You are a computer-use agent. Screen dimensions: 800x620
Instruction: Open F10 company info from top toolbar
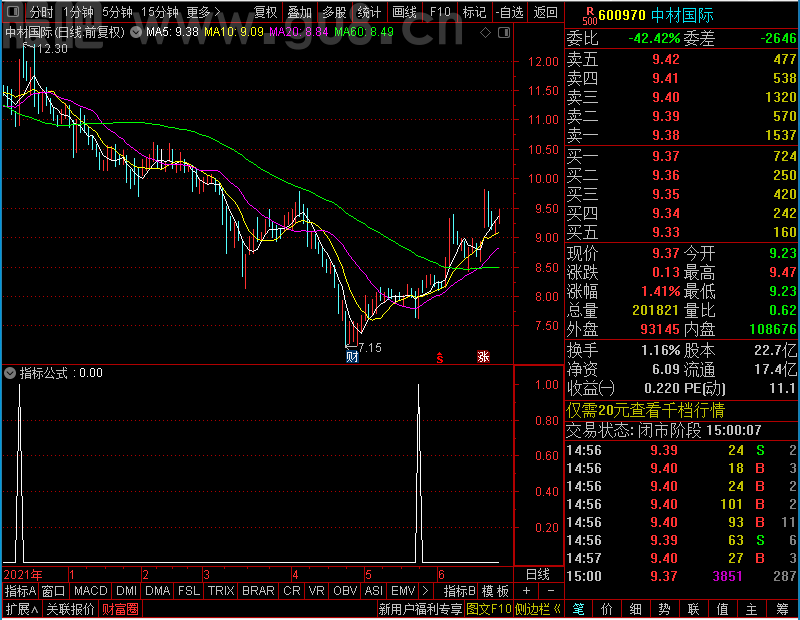[x=440, y=12]
